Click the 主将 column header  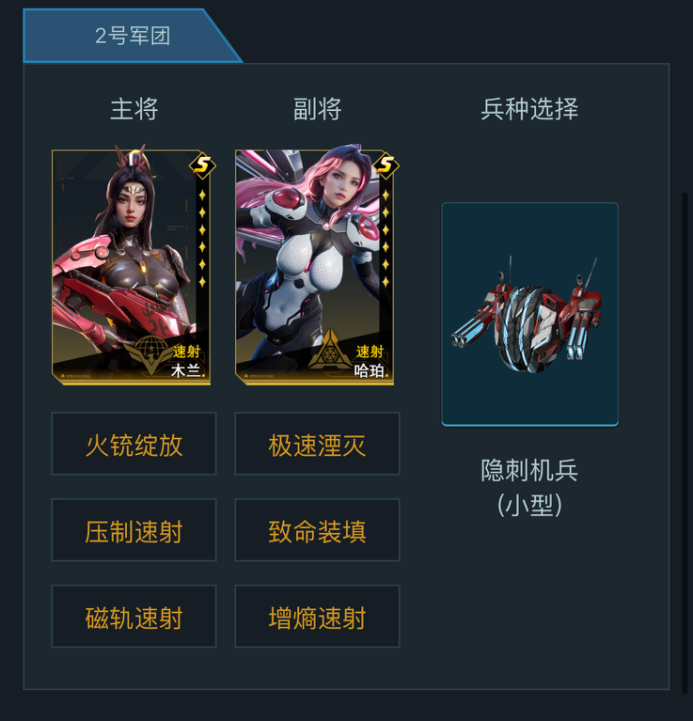(134, 109)
